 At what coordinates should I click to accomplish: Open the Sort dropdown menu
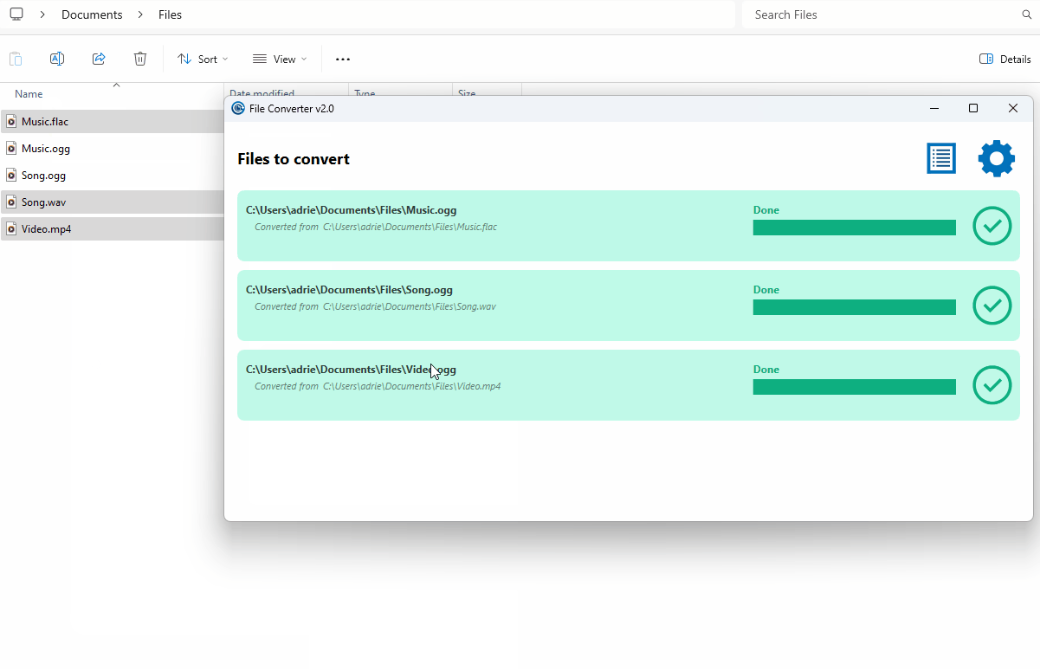click(x=203, y=59)
